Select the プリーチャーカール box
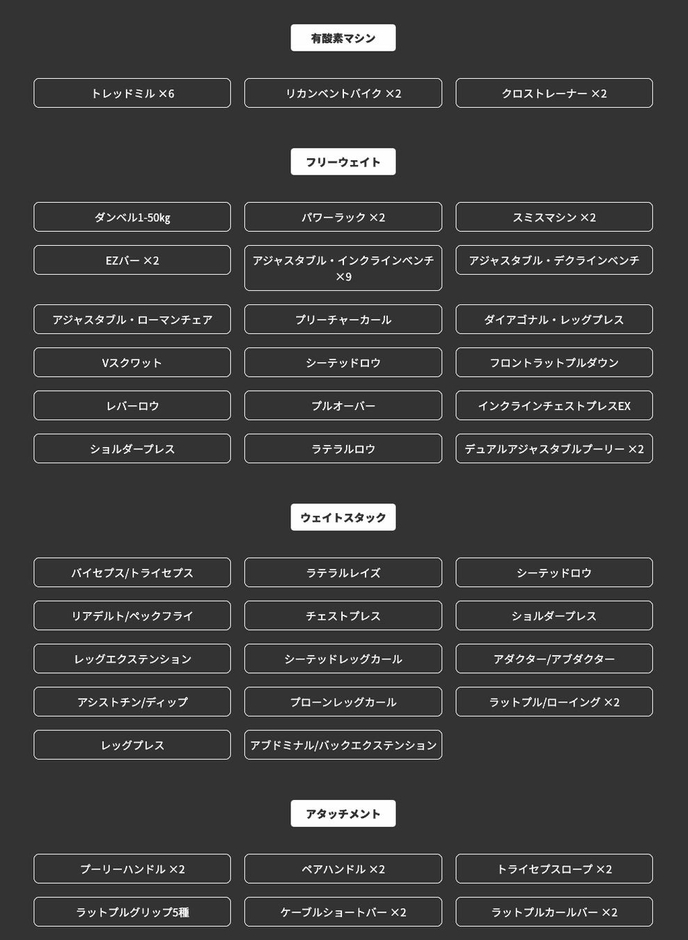The height and width of the screenshot is (940, 688). (x=343, y=319)
